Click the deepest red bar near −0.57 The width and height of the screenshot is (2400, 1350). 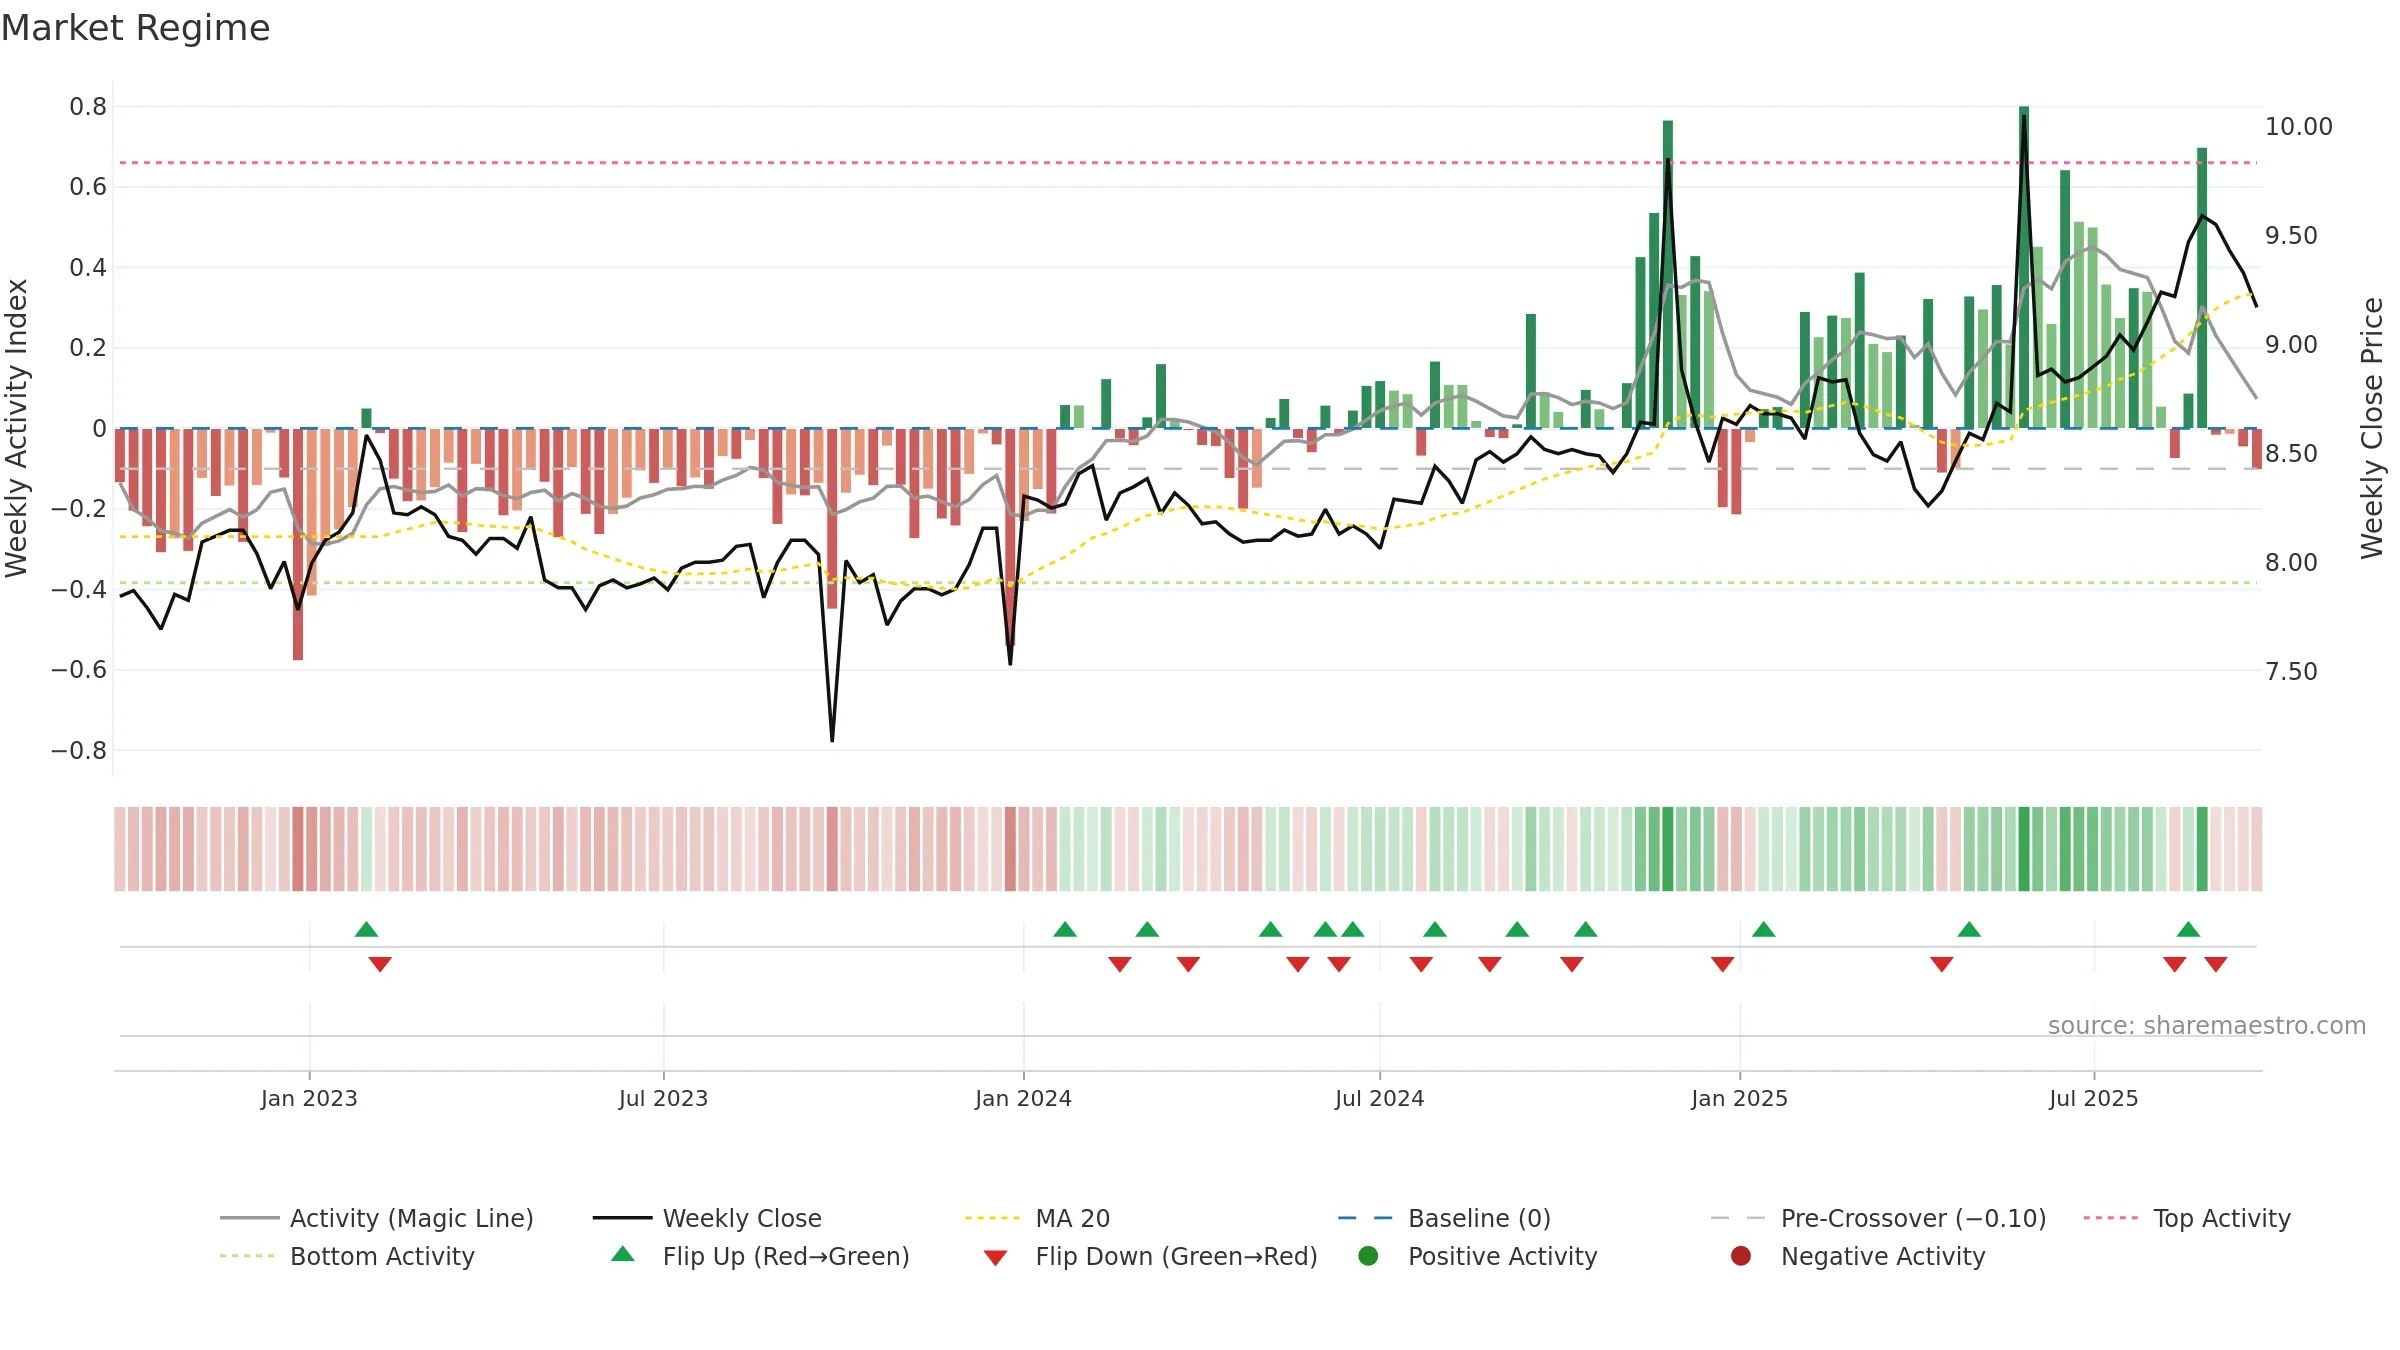point(298,544)
